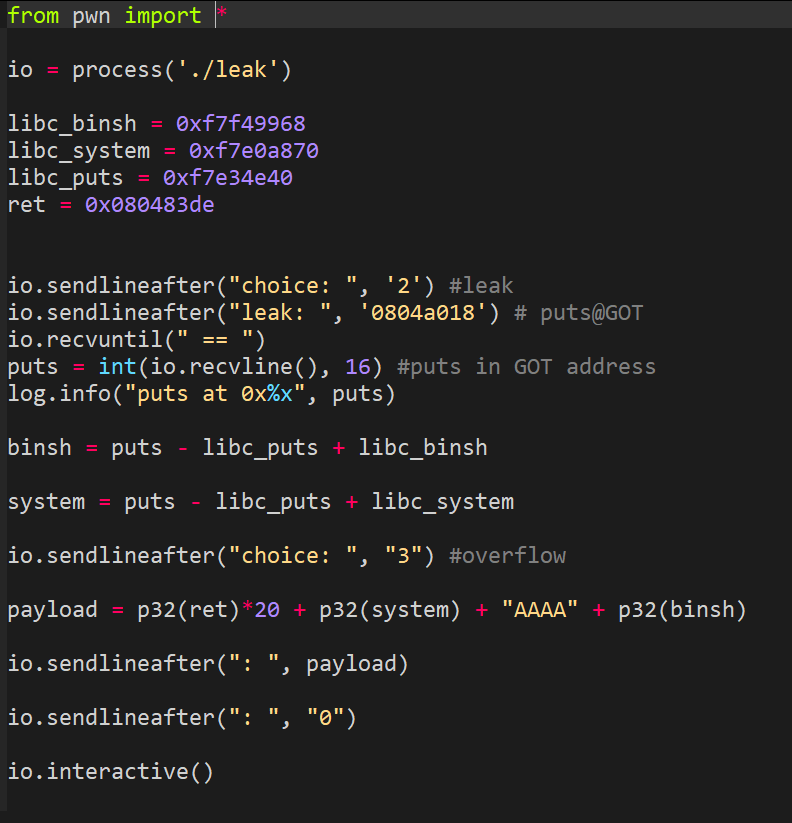Click the libc_puts variable definition
This screenshot has height=823, width=792.
[150, 178]
